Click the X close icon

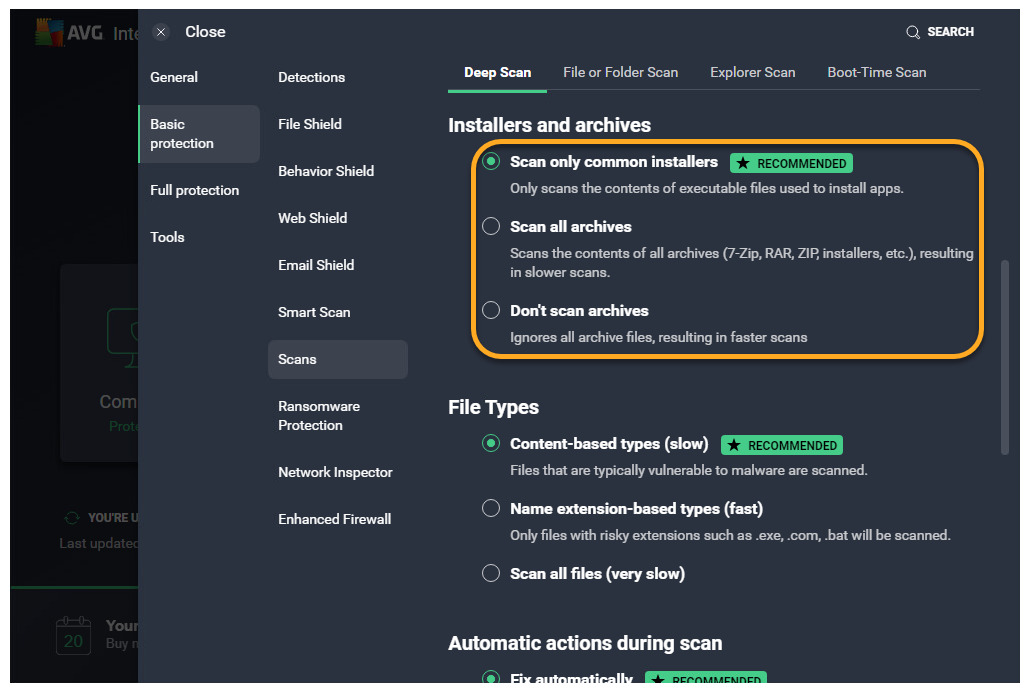[x=161, y=32]
